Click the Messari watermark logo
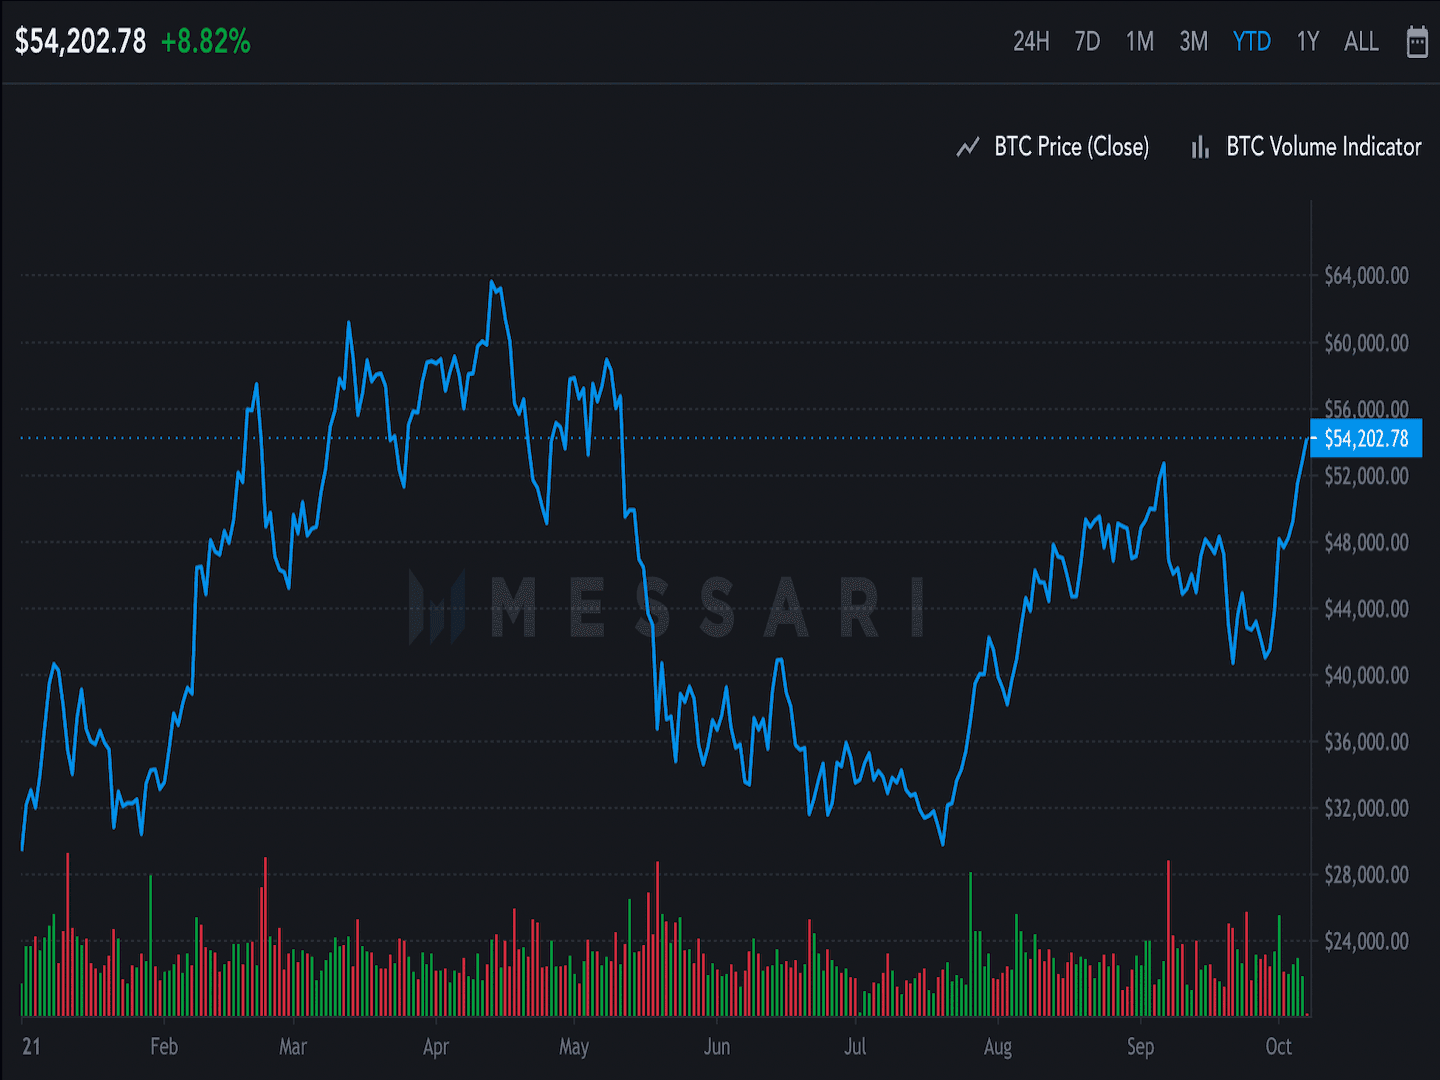The image size is (1440, 1080). (665, 603)
